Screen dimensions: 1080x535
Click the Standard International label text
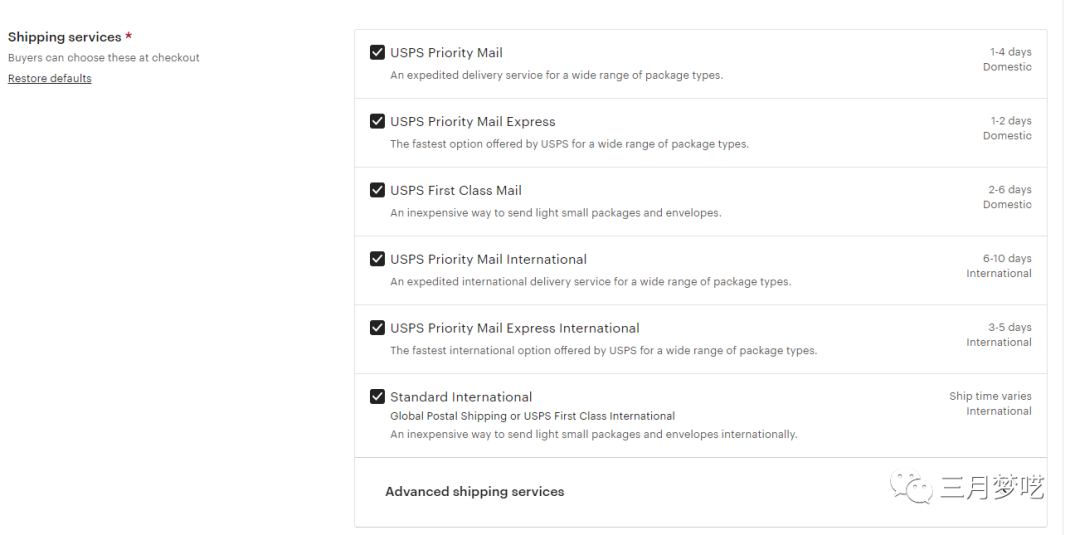(461, 397)
